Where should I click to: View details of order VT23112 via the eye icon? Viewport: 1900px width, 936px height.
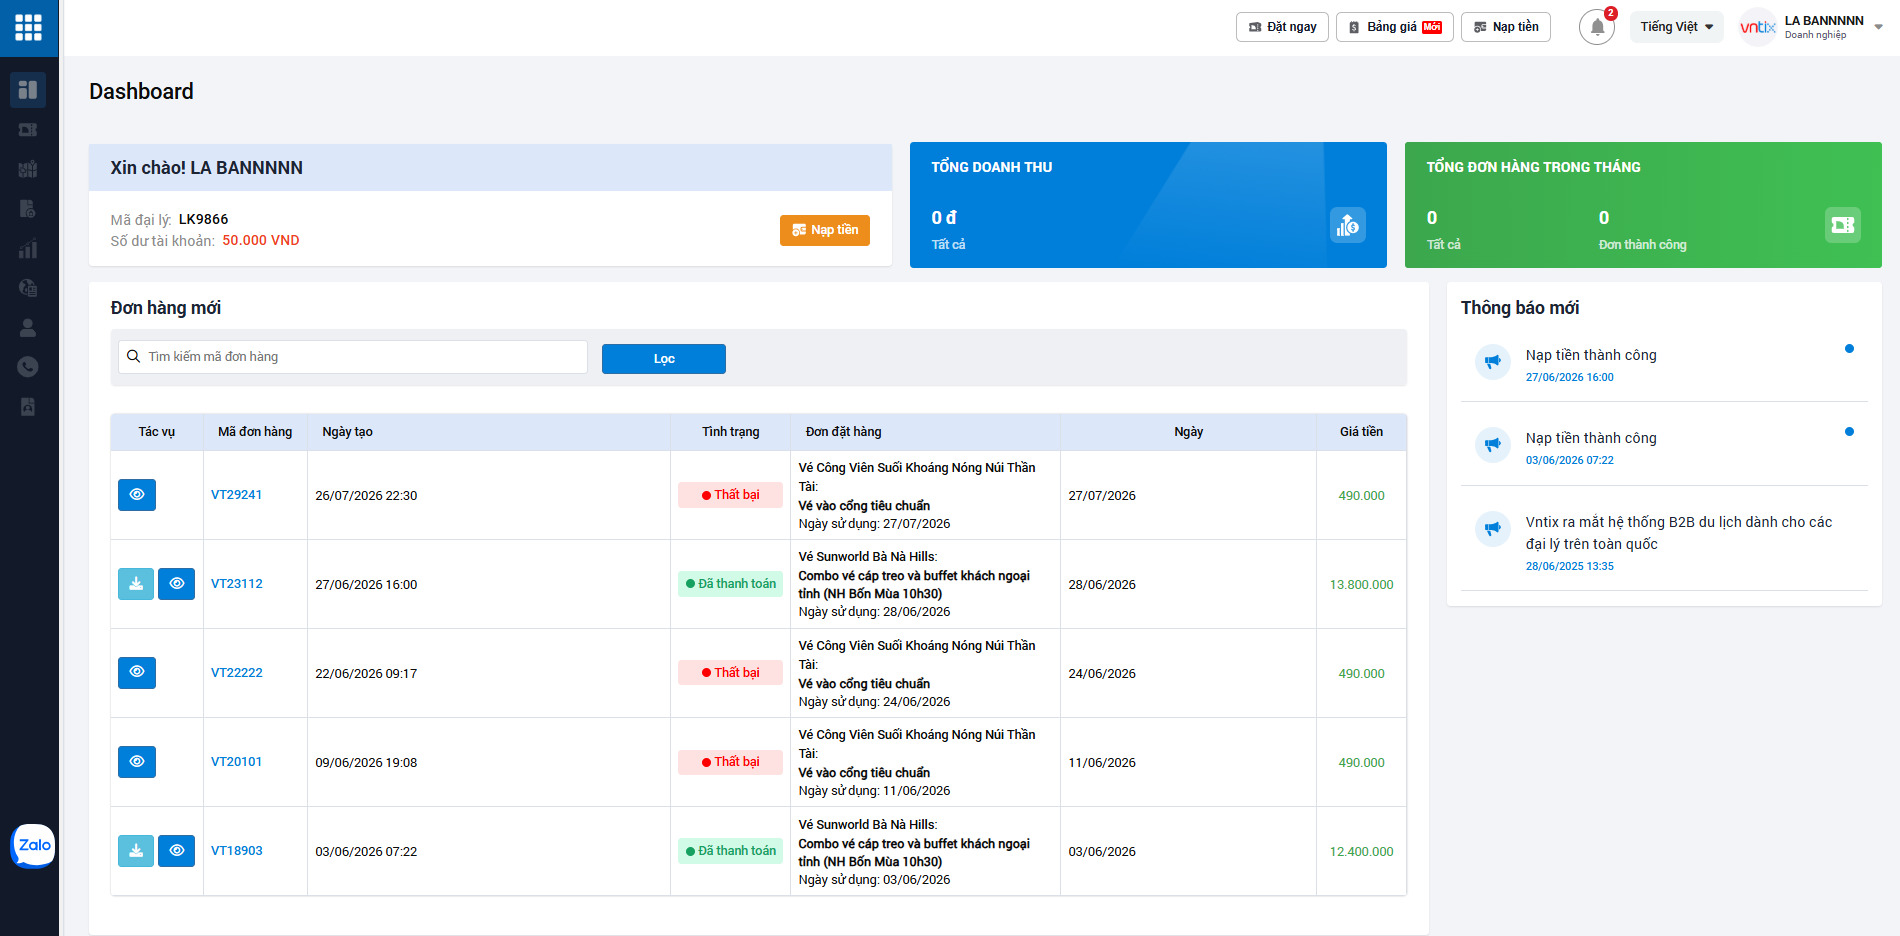pyautogui.click(x=177, y=584)
